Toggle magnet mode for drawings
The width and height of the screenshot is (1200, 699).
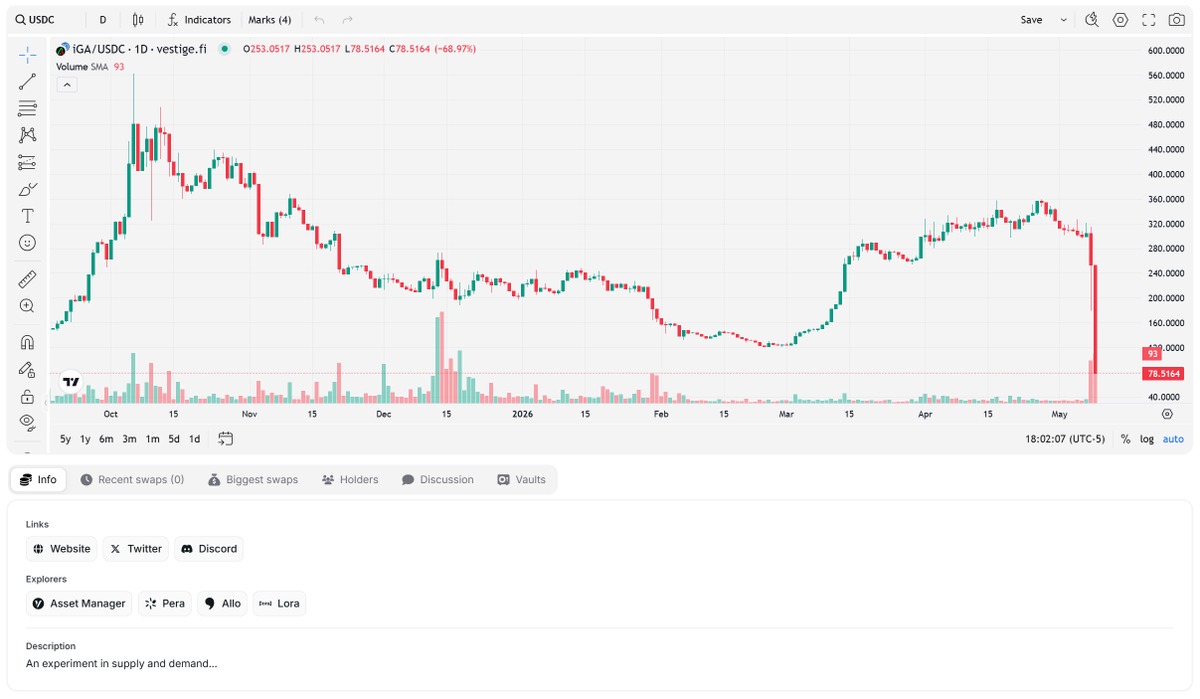[27, 342]
